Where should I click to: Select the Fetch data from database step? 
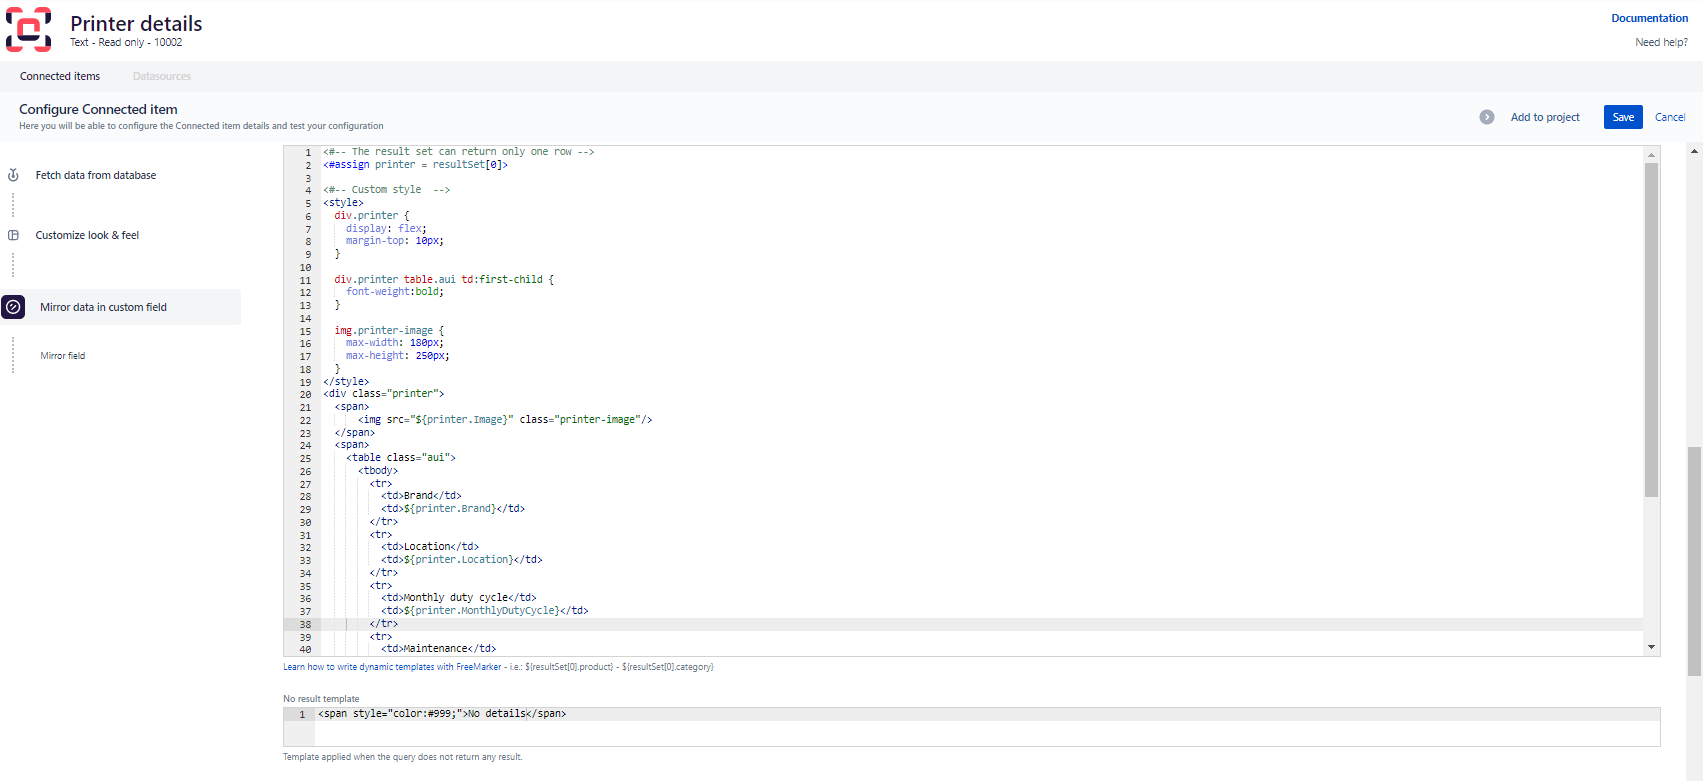pos(96,175)
